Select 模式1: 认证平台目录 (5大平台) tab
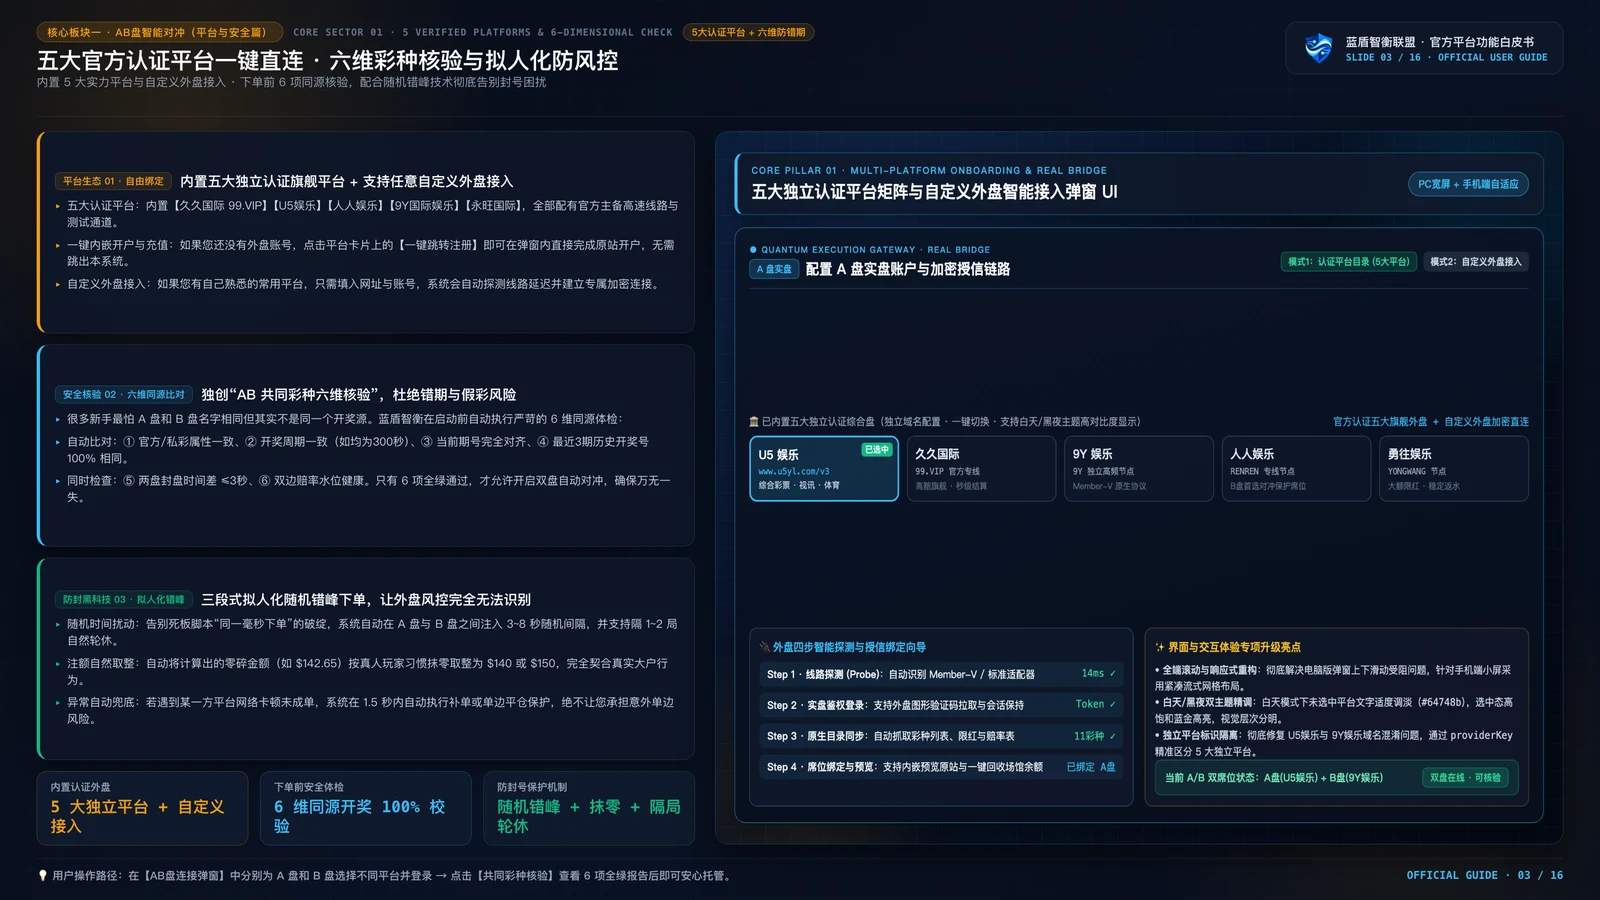This screenshot has height=900, width=1600. [x=1348, y=262]
